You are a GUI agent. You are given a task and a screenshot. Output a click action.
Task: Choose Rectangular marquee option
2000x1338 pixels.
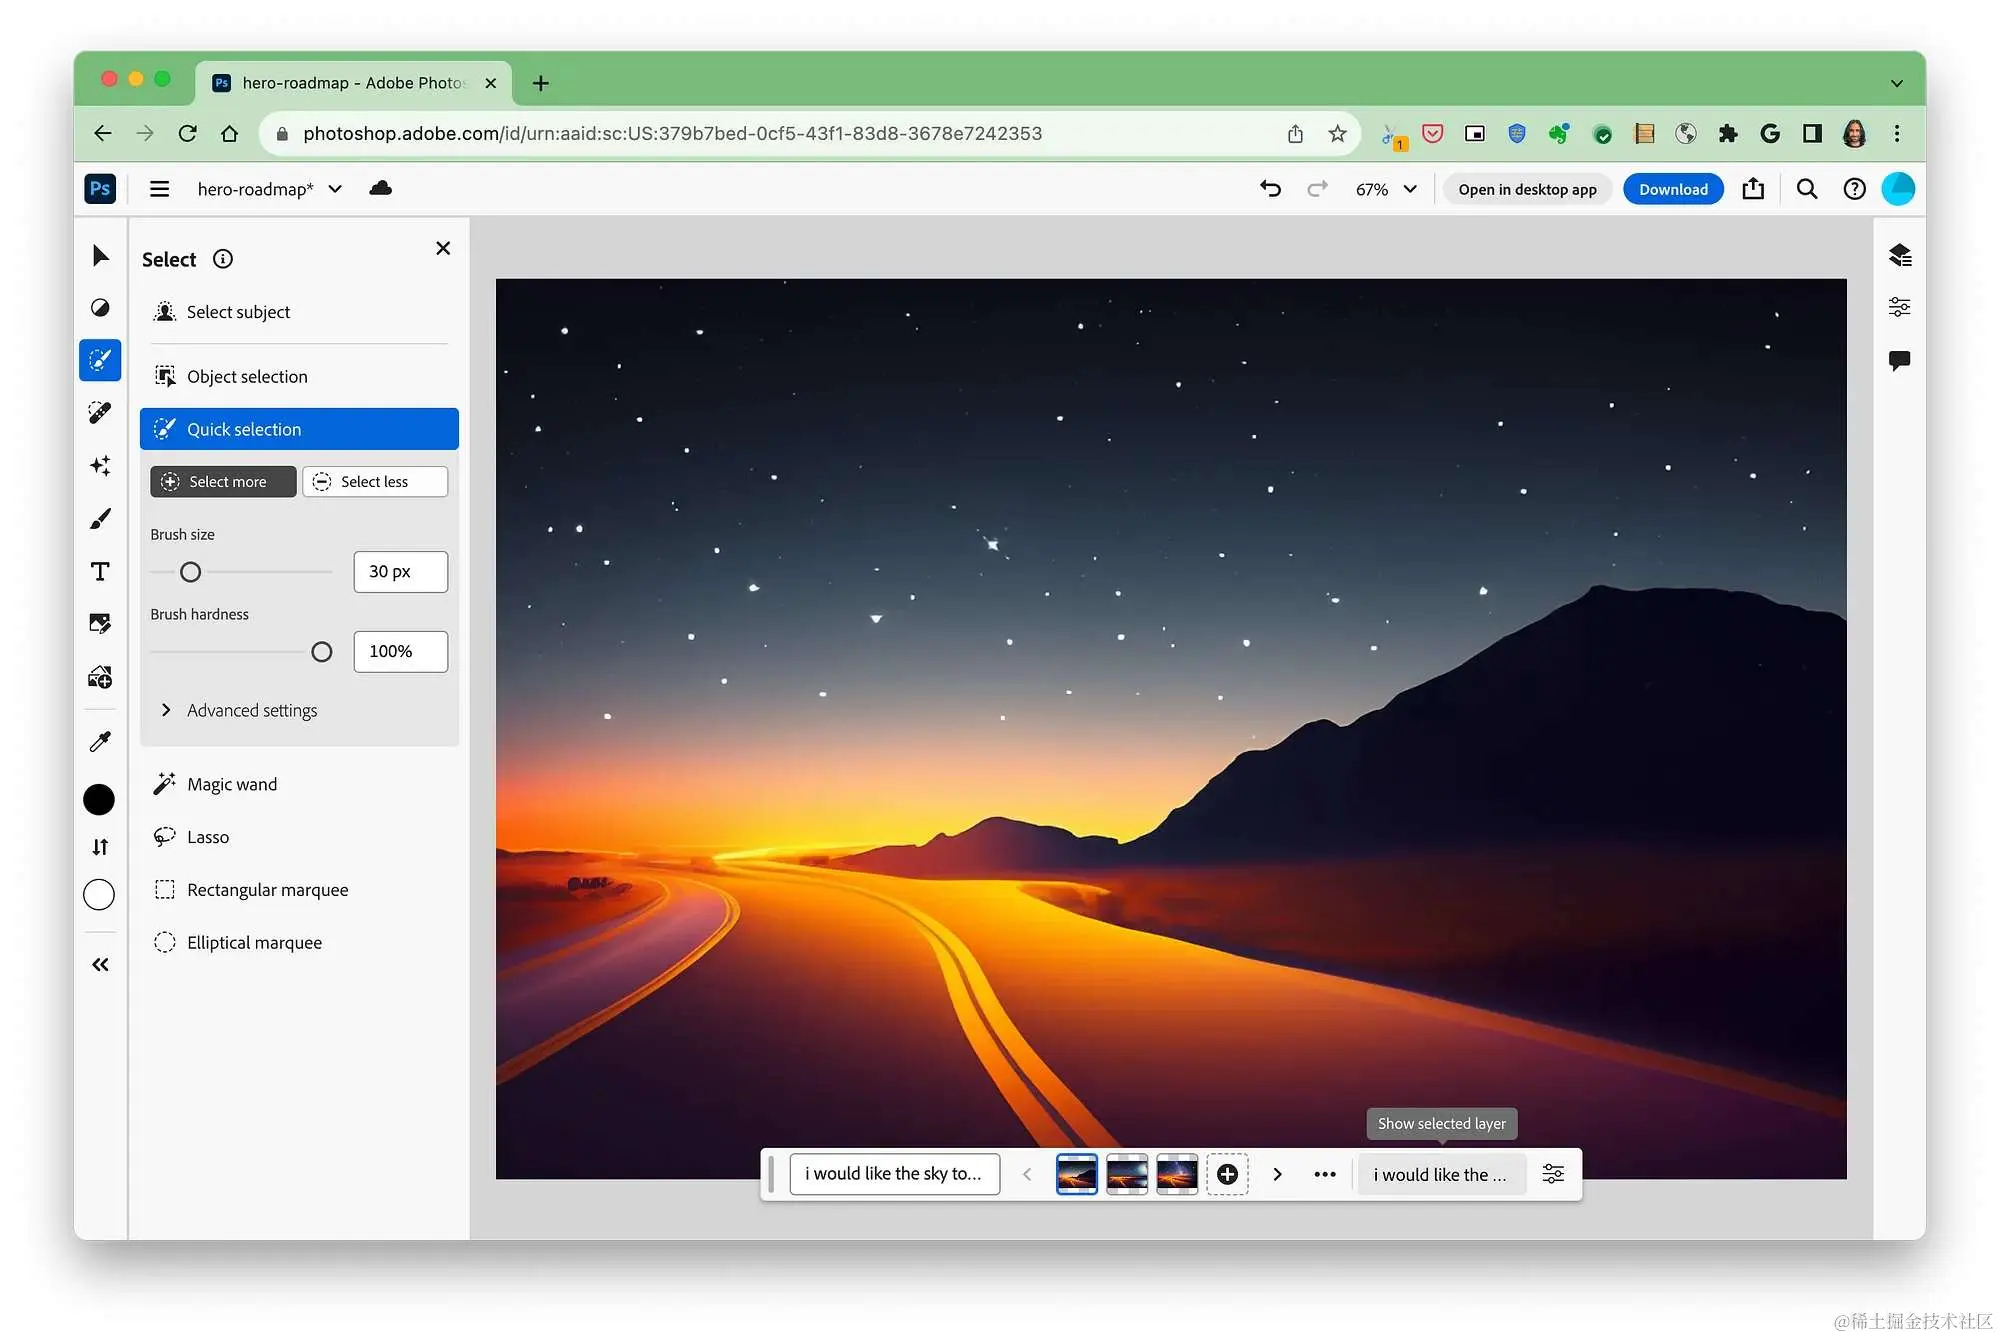pyautogui.click(x=267, y=889)
